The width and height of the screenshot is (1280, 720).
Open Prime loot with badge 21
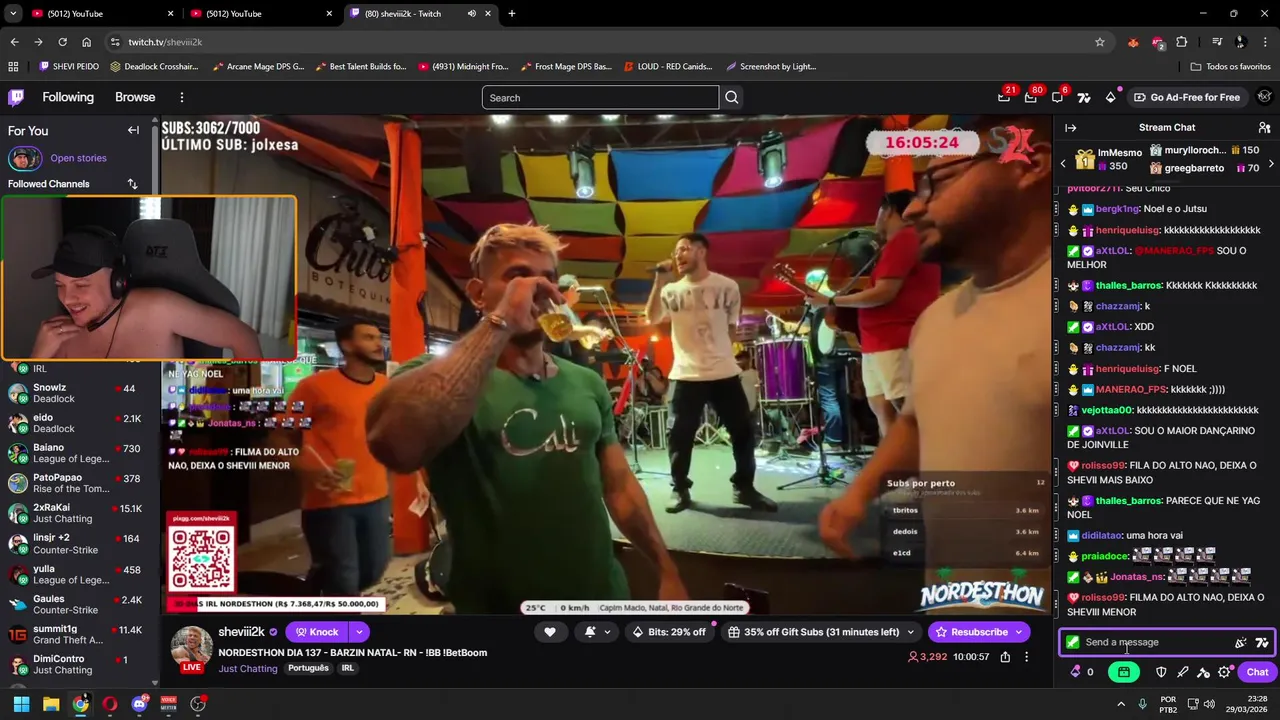[x=1004, y=97]
